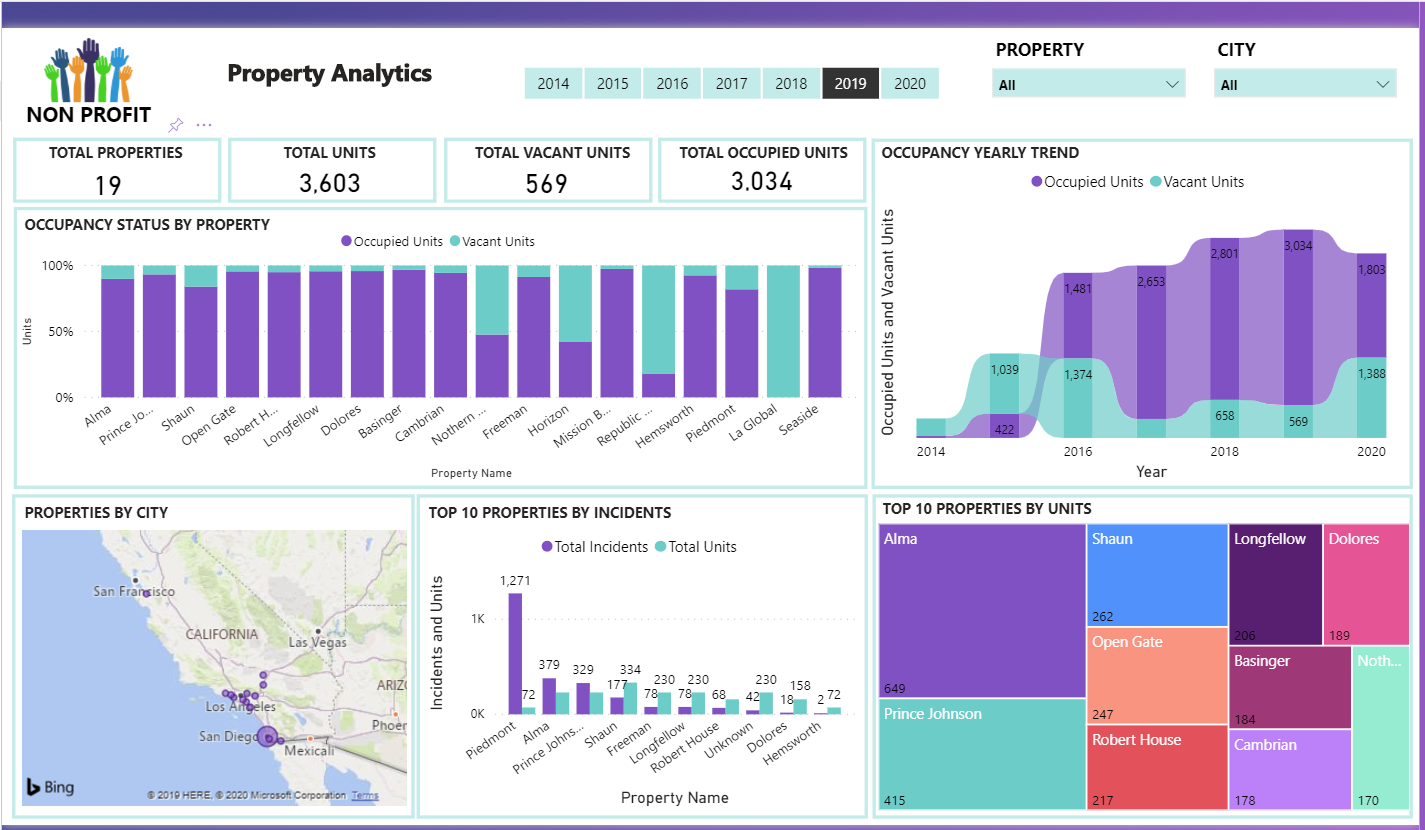Viewport: 1425px width, 830px height.
Task: Click the pin visual icon
Action: pos(176,125)
